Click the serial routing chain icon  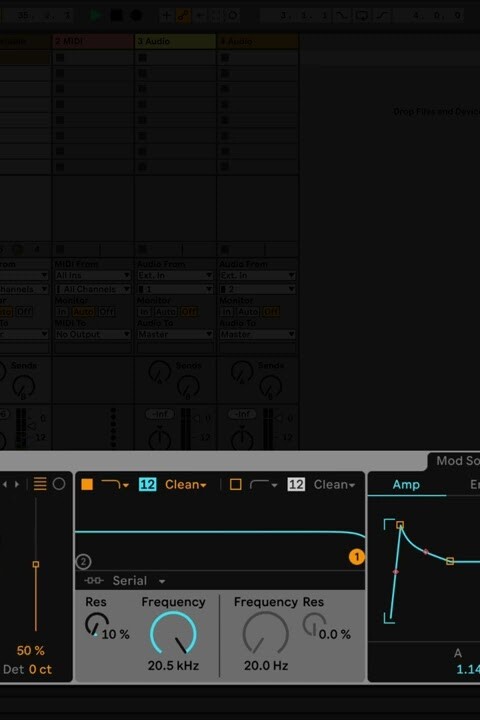tap(94, 581)
